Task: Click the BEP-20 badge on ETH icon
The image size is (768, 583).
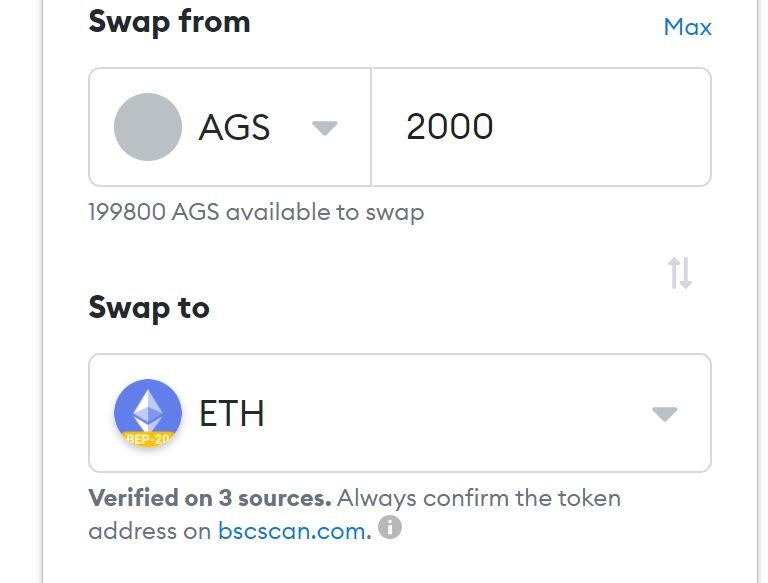Action: pyautogui.click(x=148, y=439)
